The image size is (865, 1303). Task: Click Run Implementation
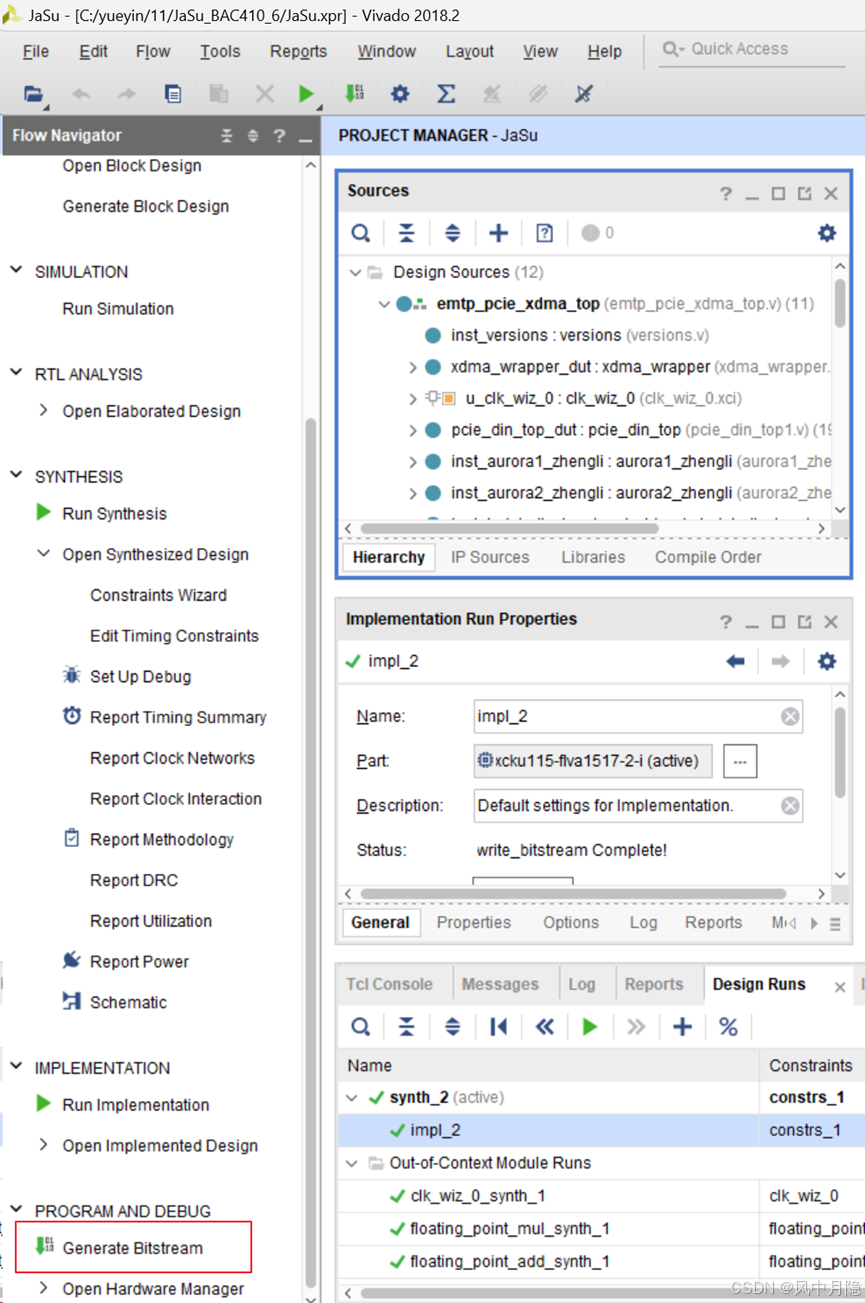pos(136,1104)
